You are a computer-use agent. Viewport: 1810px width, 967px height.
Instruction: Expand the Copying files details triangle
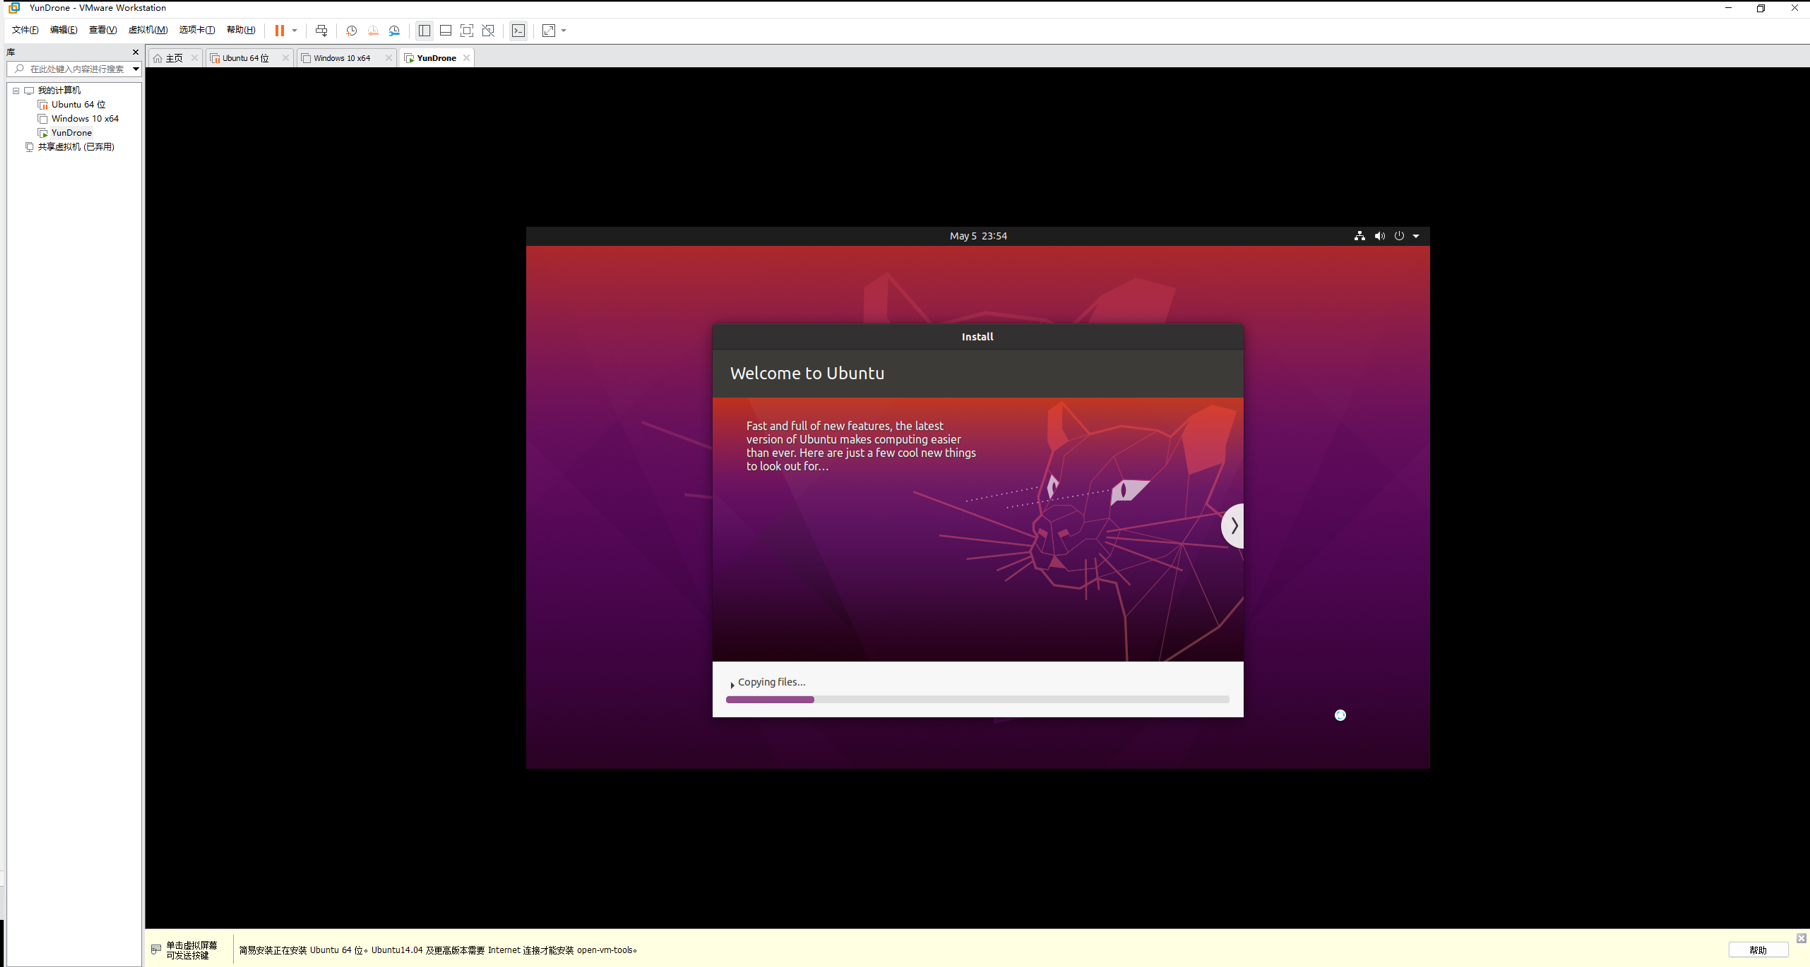point(732,684)
